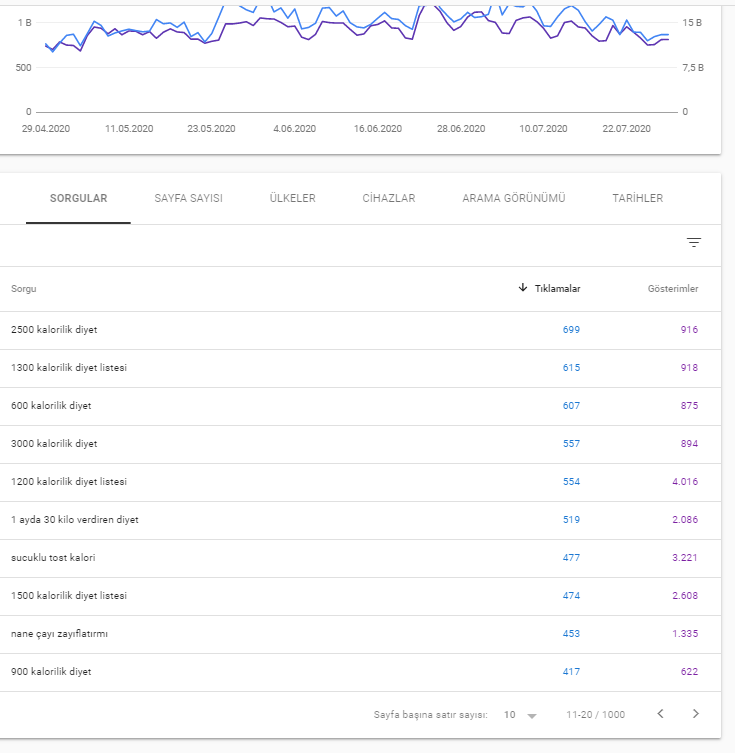
Task: Select the CİHAZLAR tab
Action: (389, 198)
